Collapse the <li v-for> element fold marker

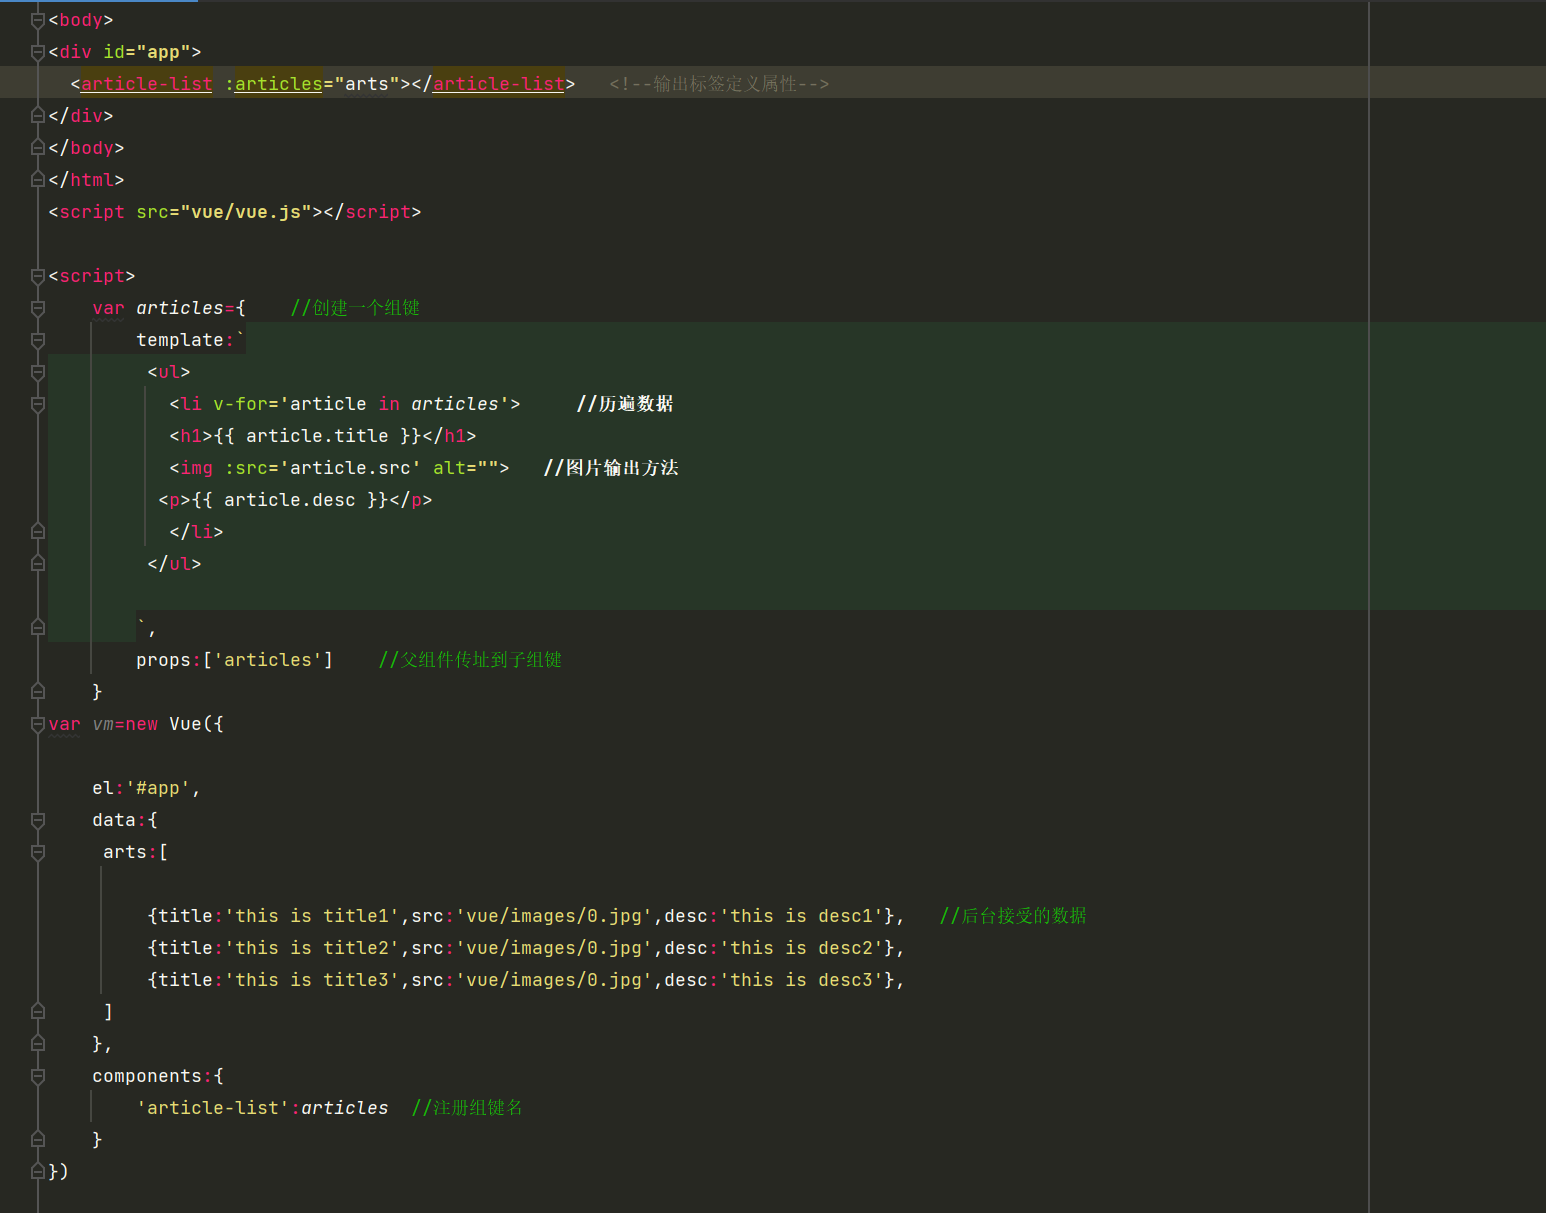point(38,404)
